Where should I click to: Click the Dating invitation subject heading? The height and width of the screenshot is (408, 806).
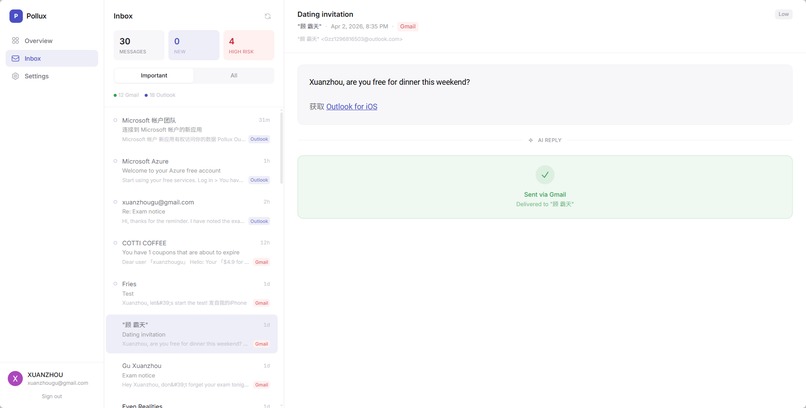pyautogui.click(x=325, y=14)
